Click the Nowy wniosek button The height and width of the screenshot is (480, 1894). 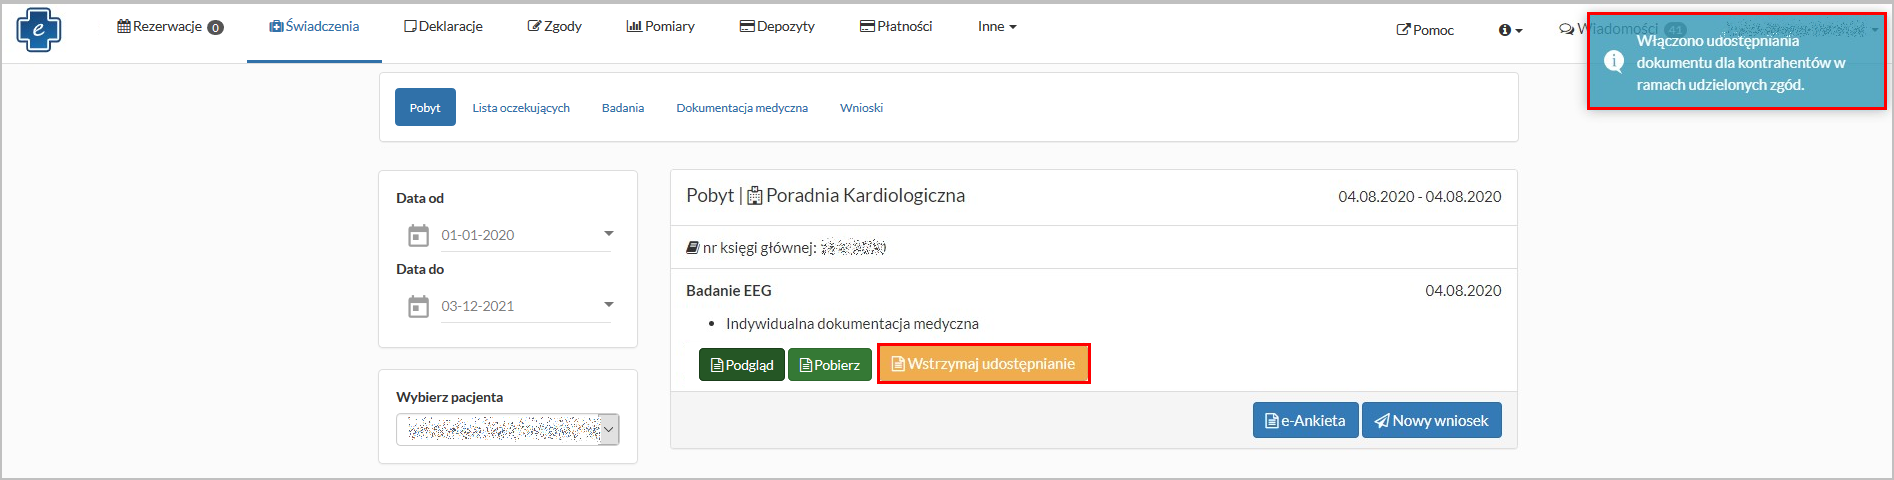(1431, 421)
